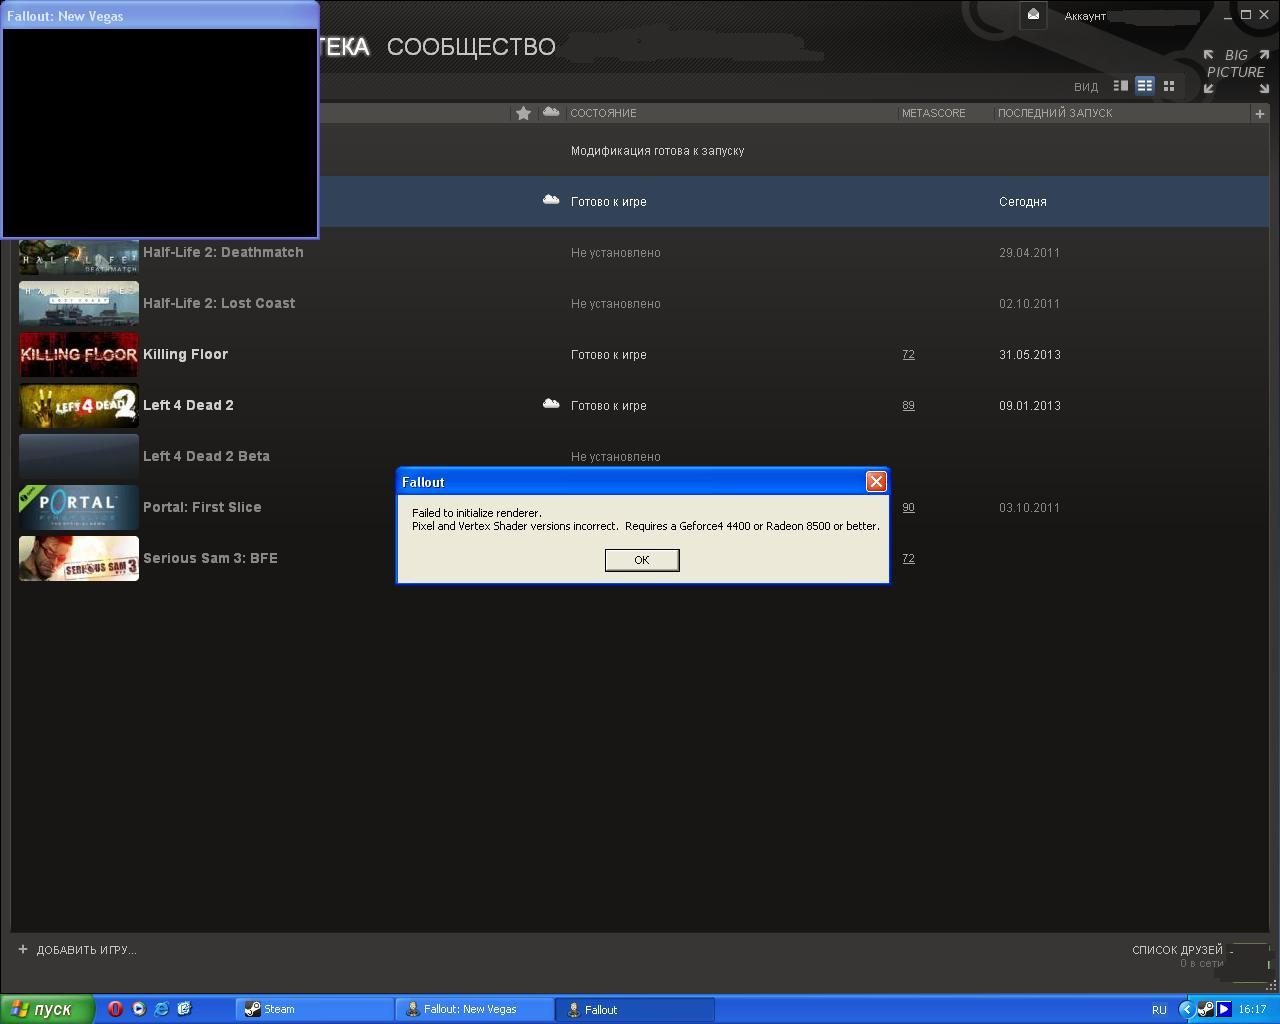Screen dimensions: 1280x1024
Task: Click ДОБАВИТЬ ИГРУ add game button
Action: pyautogui.click(x=77, y=950)
